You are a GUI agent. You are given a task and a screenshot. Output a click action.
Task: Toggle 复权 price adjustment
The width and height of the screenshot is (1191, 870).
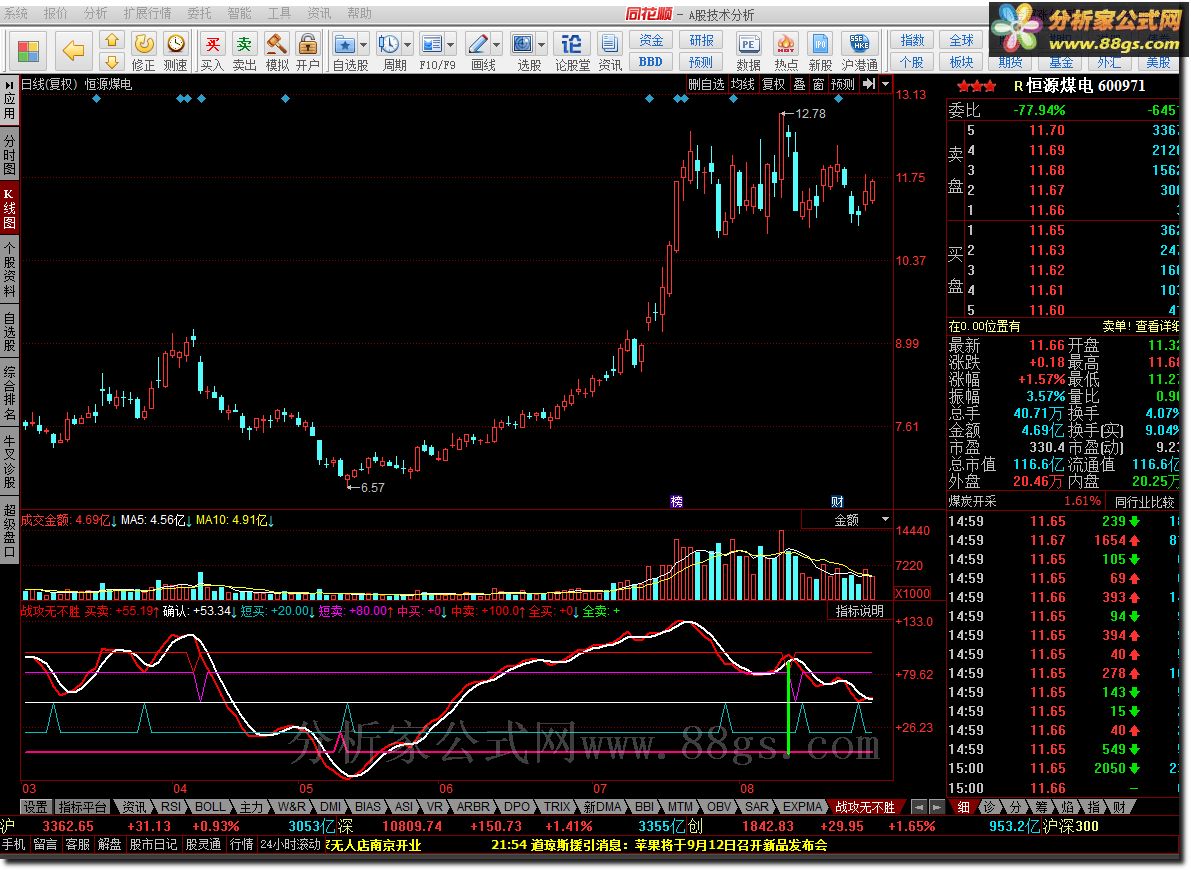pos(774,84)
